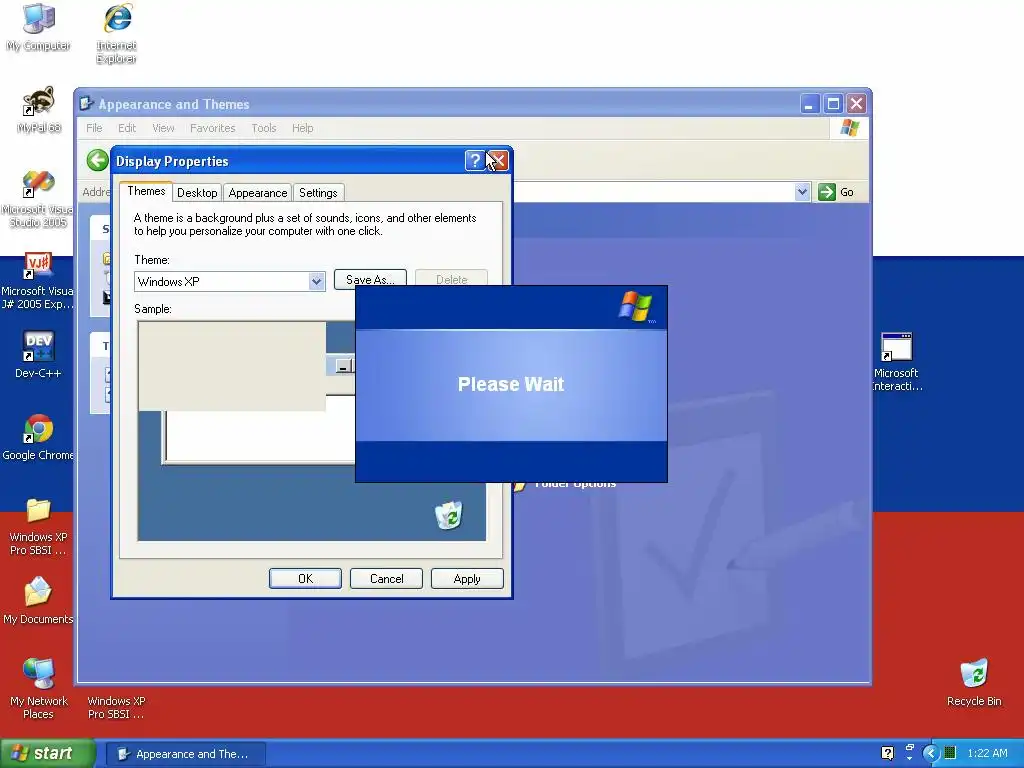Click the Folder Options link
This screenshot has width=1024, height=768.
[x=575, y=484]
